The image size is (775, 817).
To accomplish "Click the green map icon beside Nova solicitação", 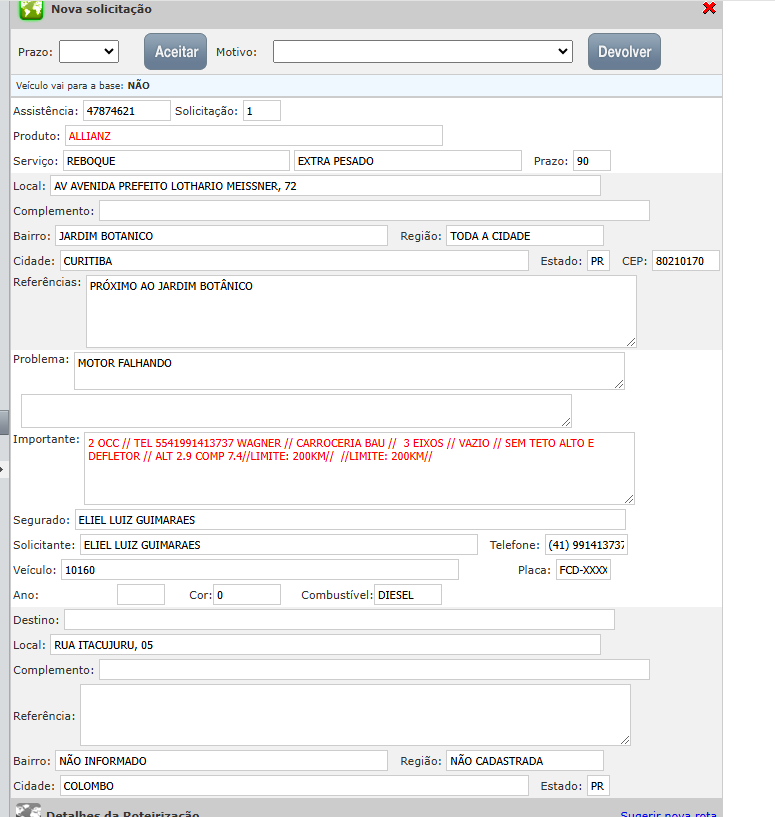I will click(31, 9).
